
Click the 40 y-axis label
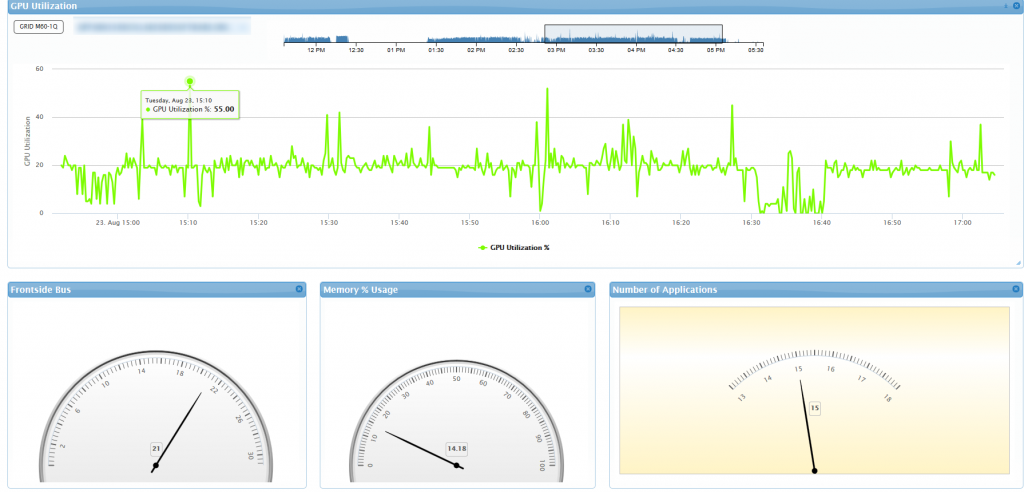click(39, 117)
